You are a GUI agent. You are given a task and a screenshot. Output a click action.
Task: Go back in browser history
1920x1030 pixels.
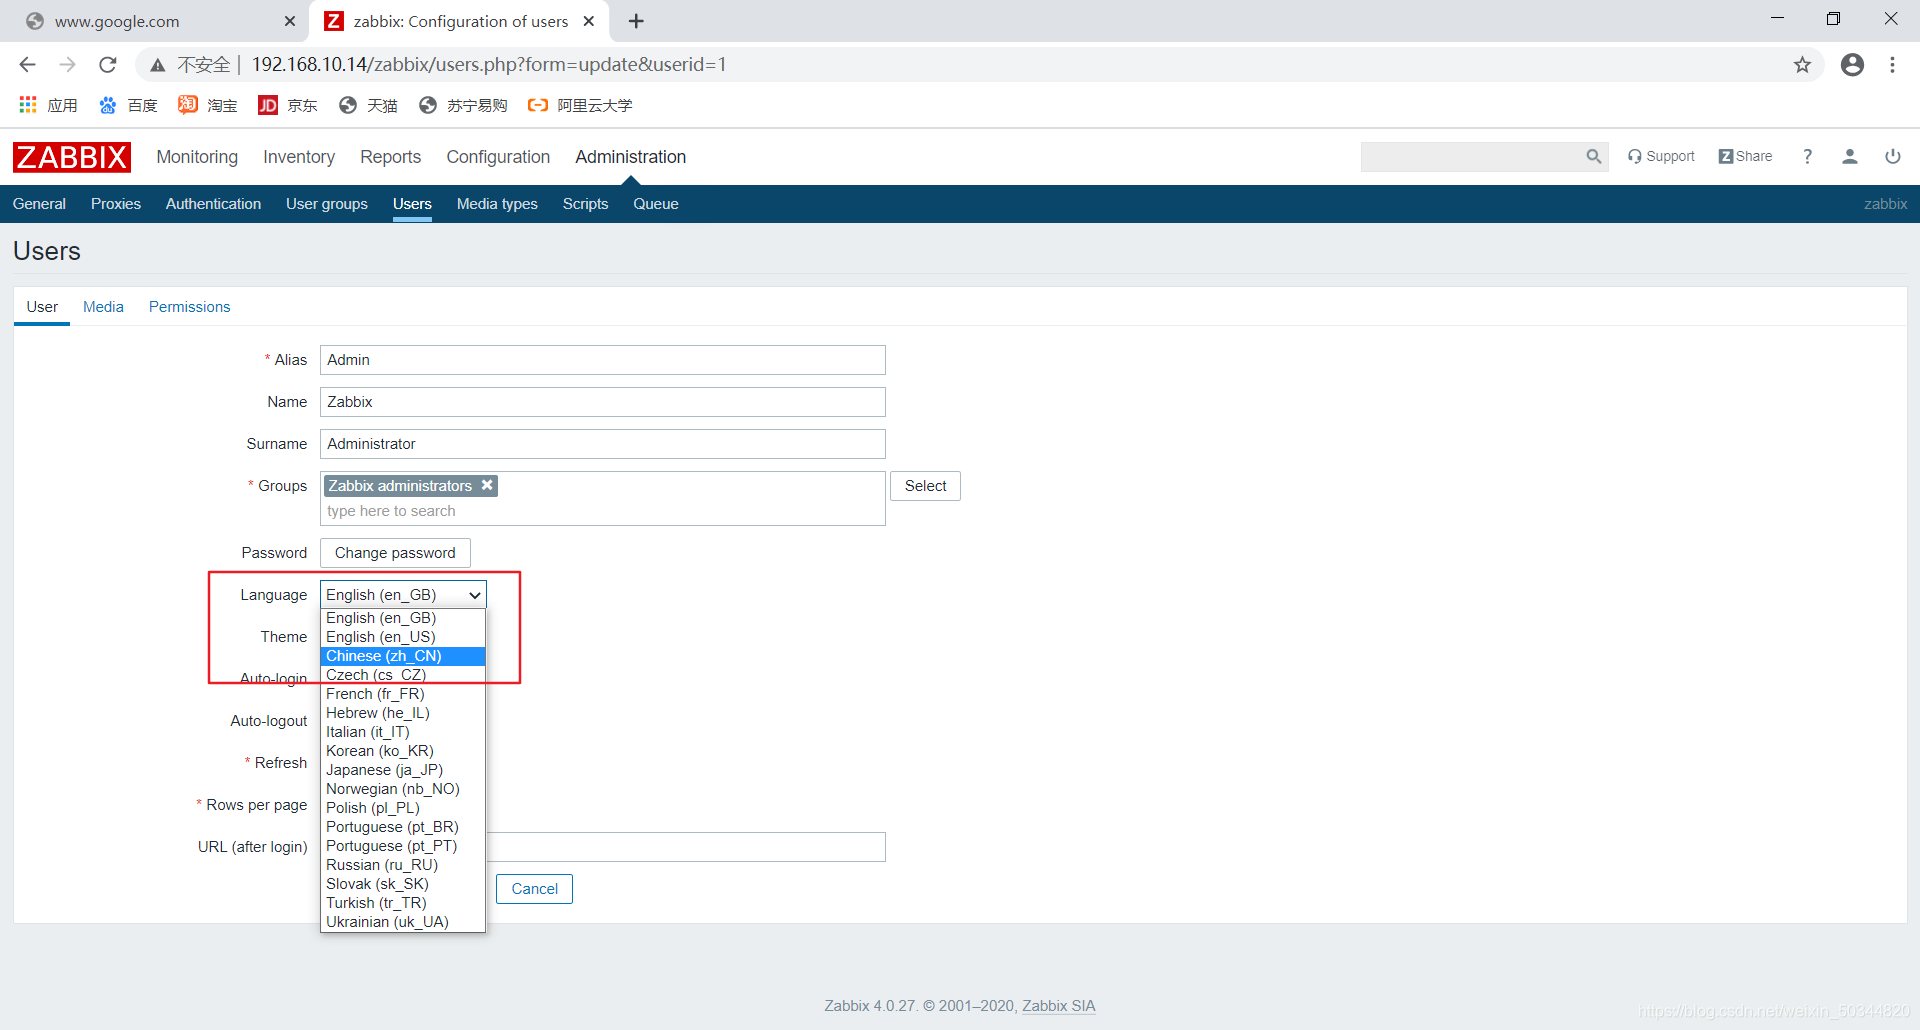click(x=27, y=65)
